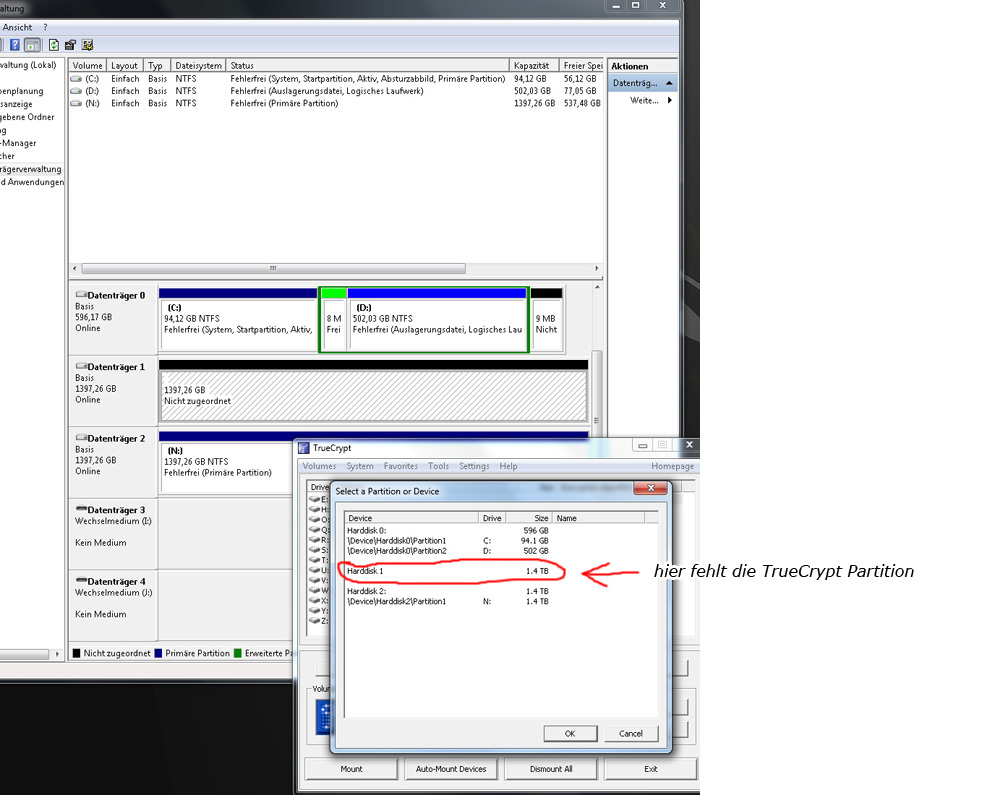Close the Select a Partition or Device dialog
The image size is (992, 795).
pos(650,488)
